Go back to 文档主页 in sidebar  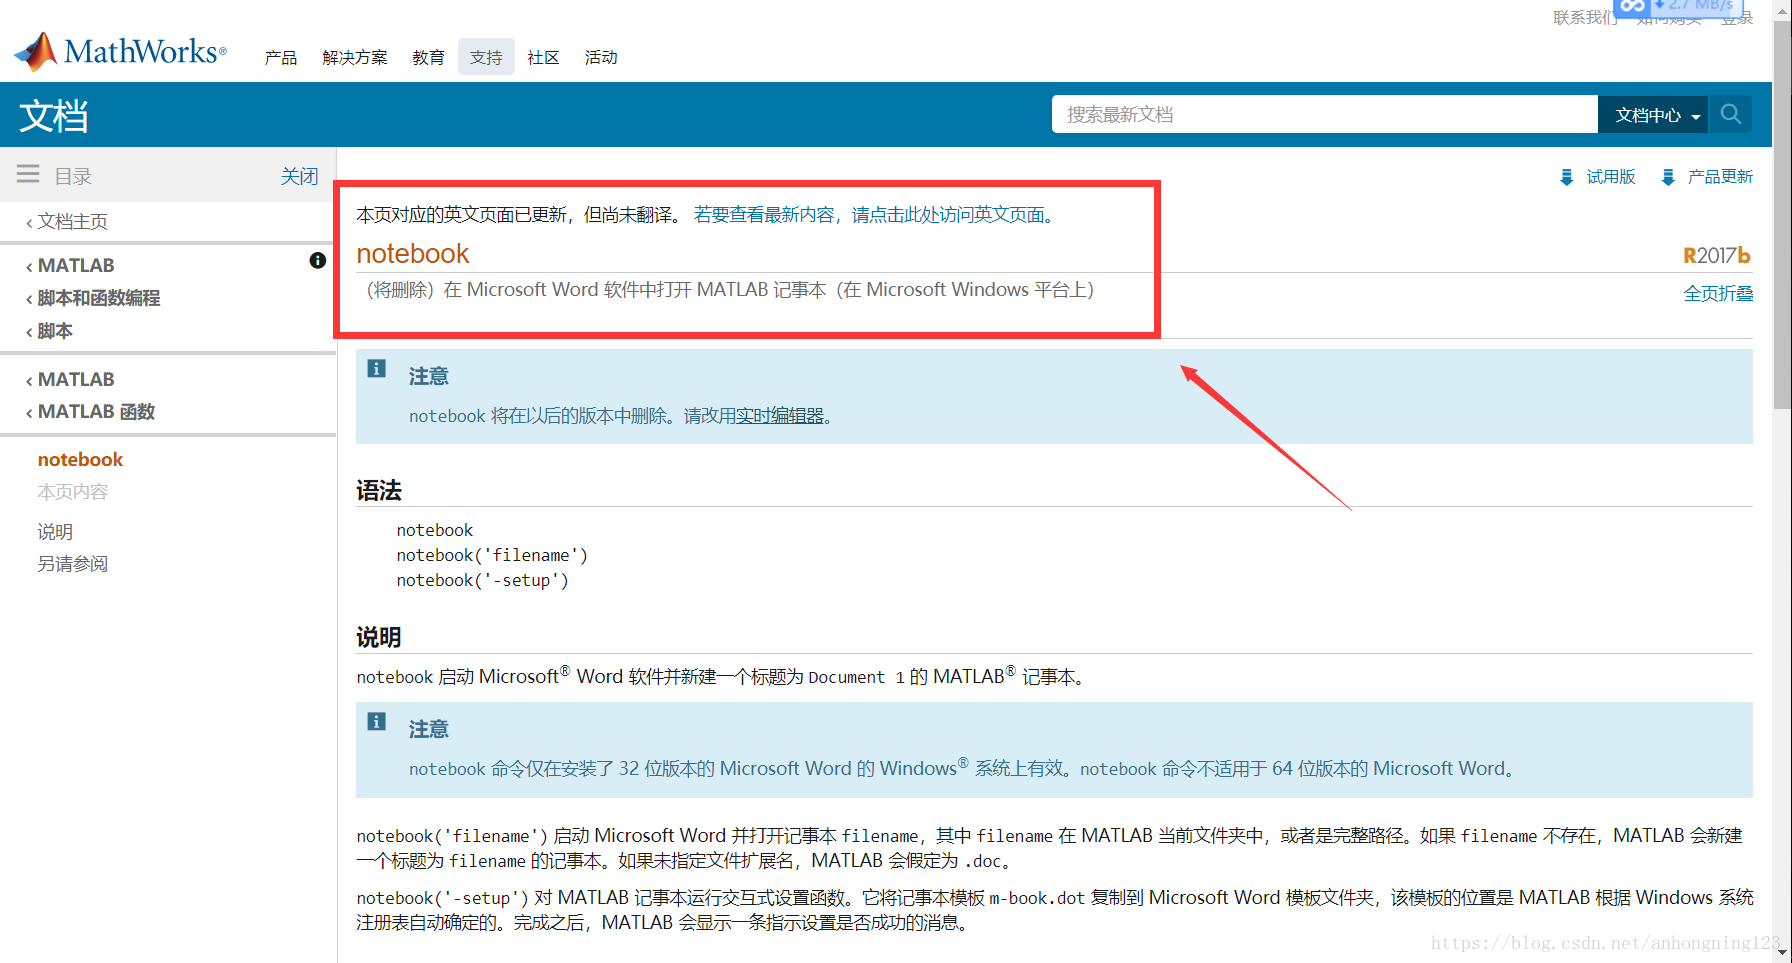tap(72, 221)
